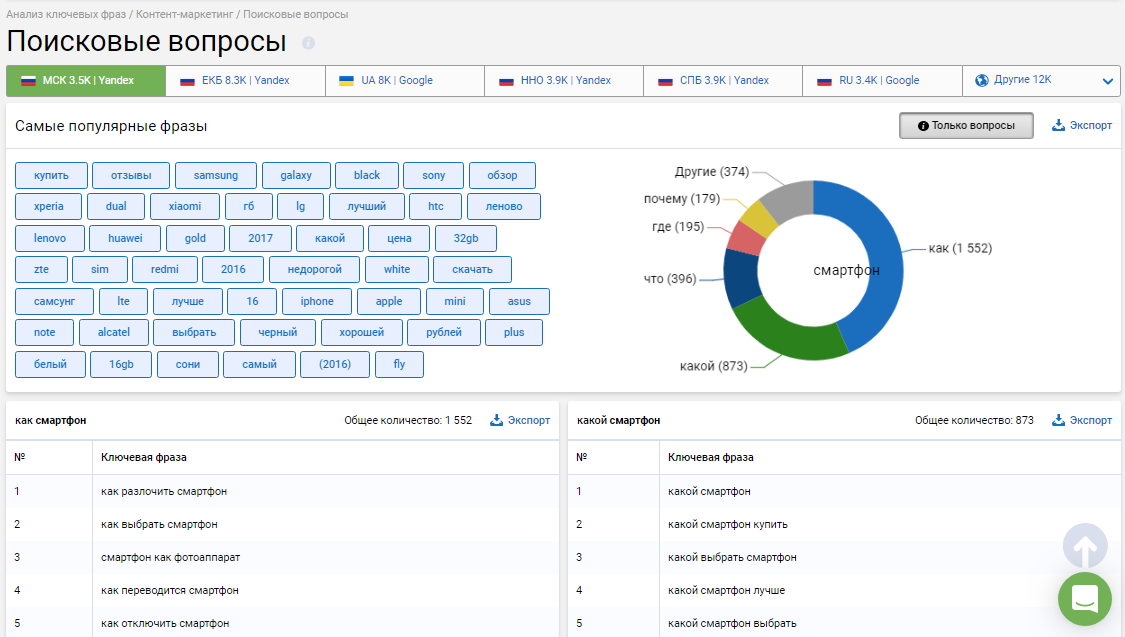The width and height of the screenshot is (1125, 637).
Task: Select the 'купить' phrase tag
Action: [x=52, y=175]
